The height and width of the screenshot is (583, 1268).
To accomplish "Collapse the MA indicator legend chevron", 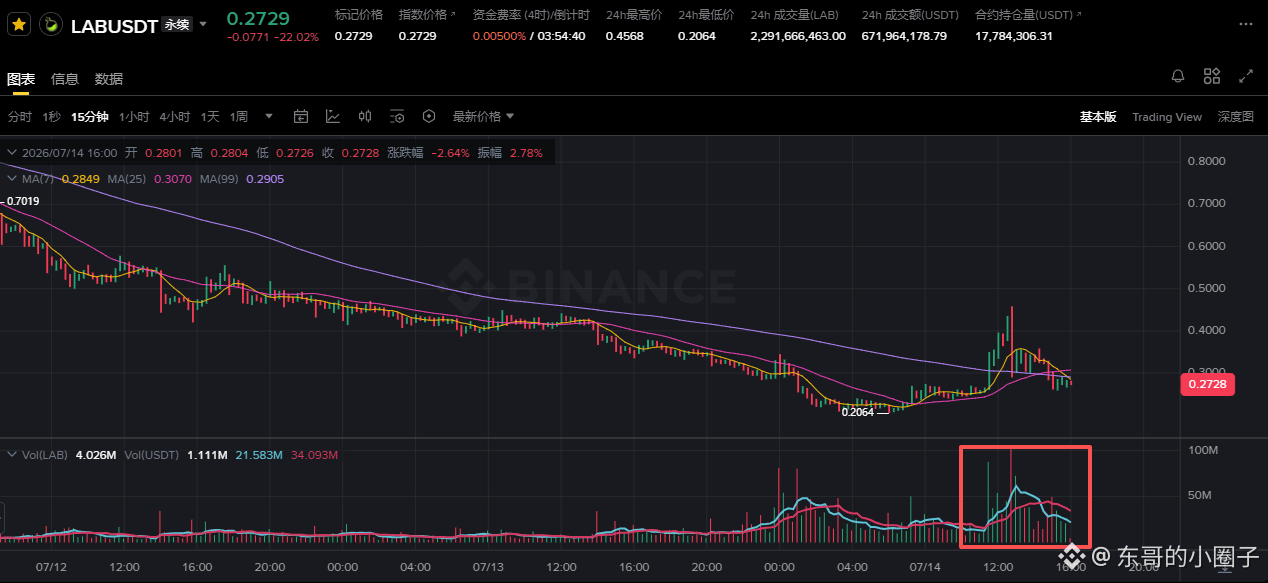I will point(11,178).
